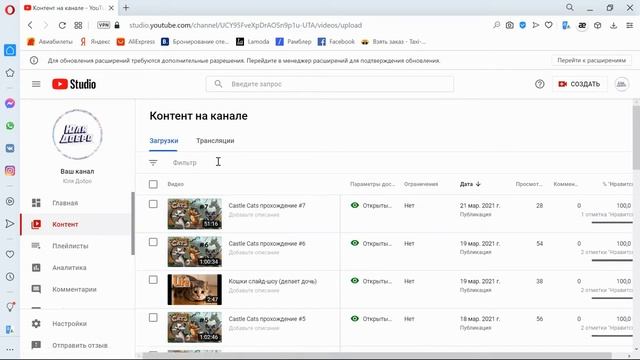This screenshot has width=640, height=360.
Task: Click Перейти к расширениям button
Action: (x=591, y=60)
